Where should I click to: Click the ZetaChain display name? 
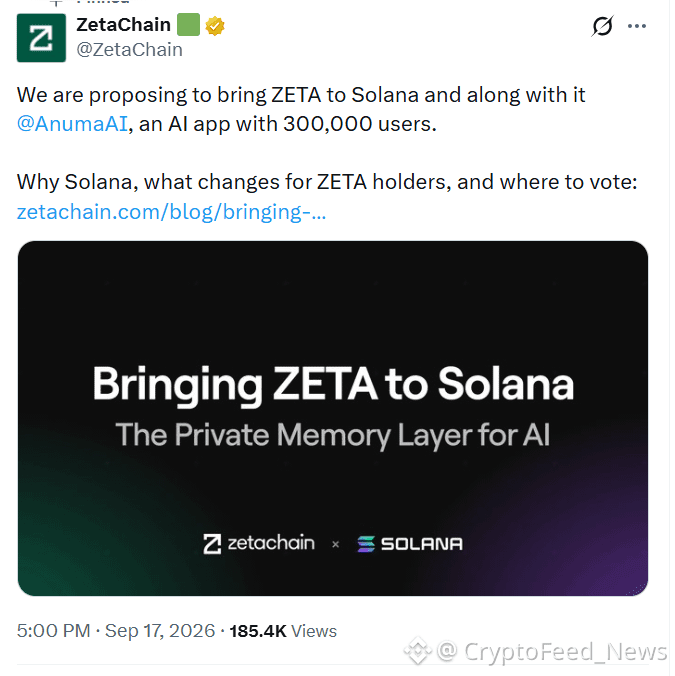pyautogui.click(x=123, y=25)
